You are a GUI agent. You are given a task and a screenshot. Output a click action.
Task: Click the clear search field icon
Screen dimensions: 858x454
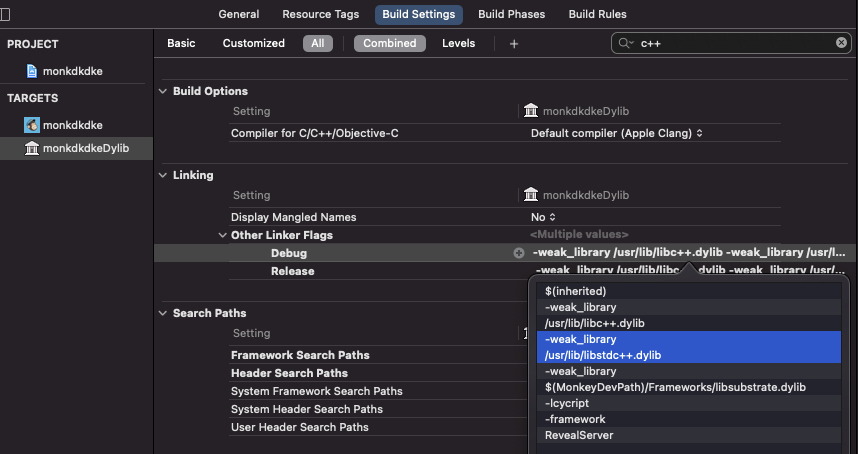pos(841,43)
